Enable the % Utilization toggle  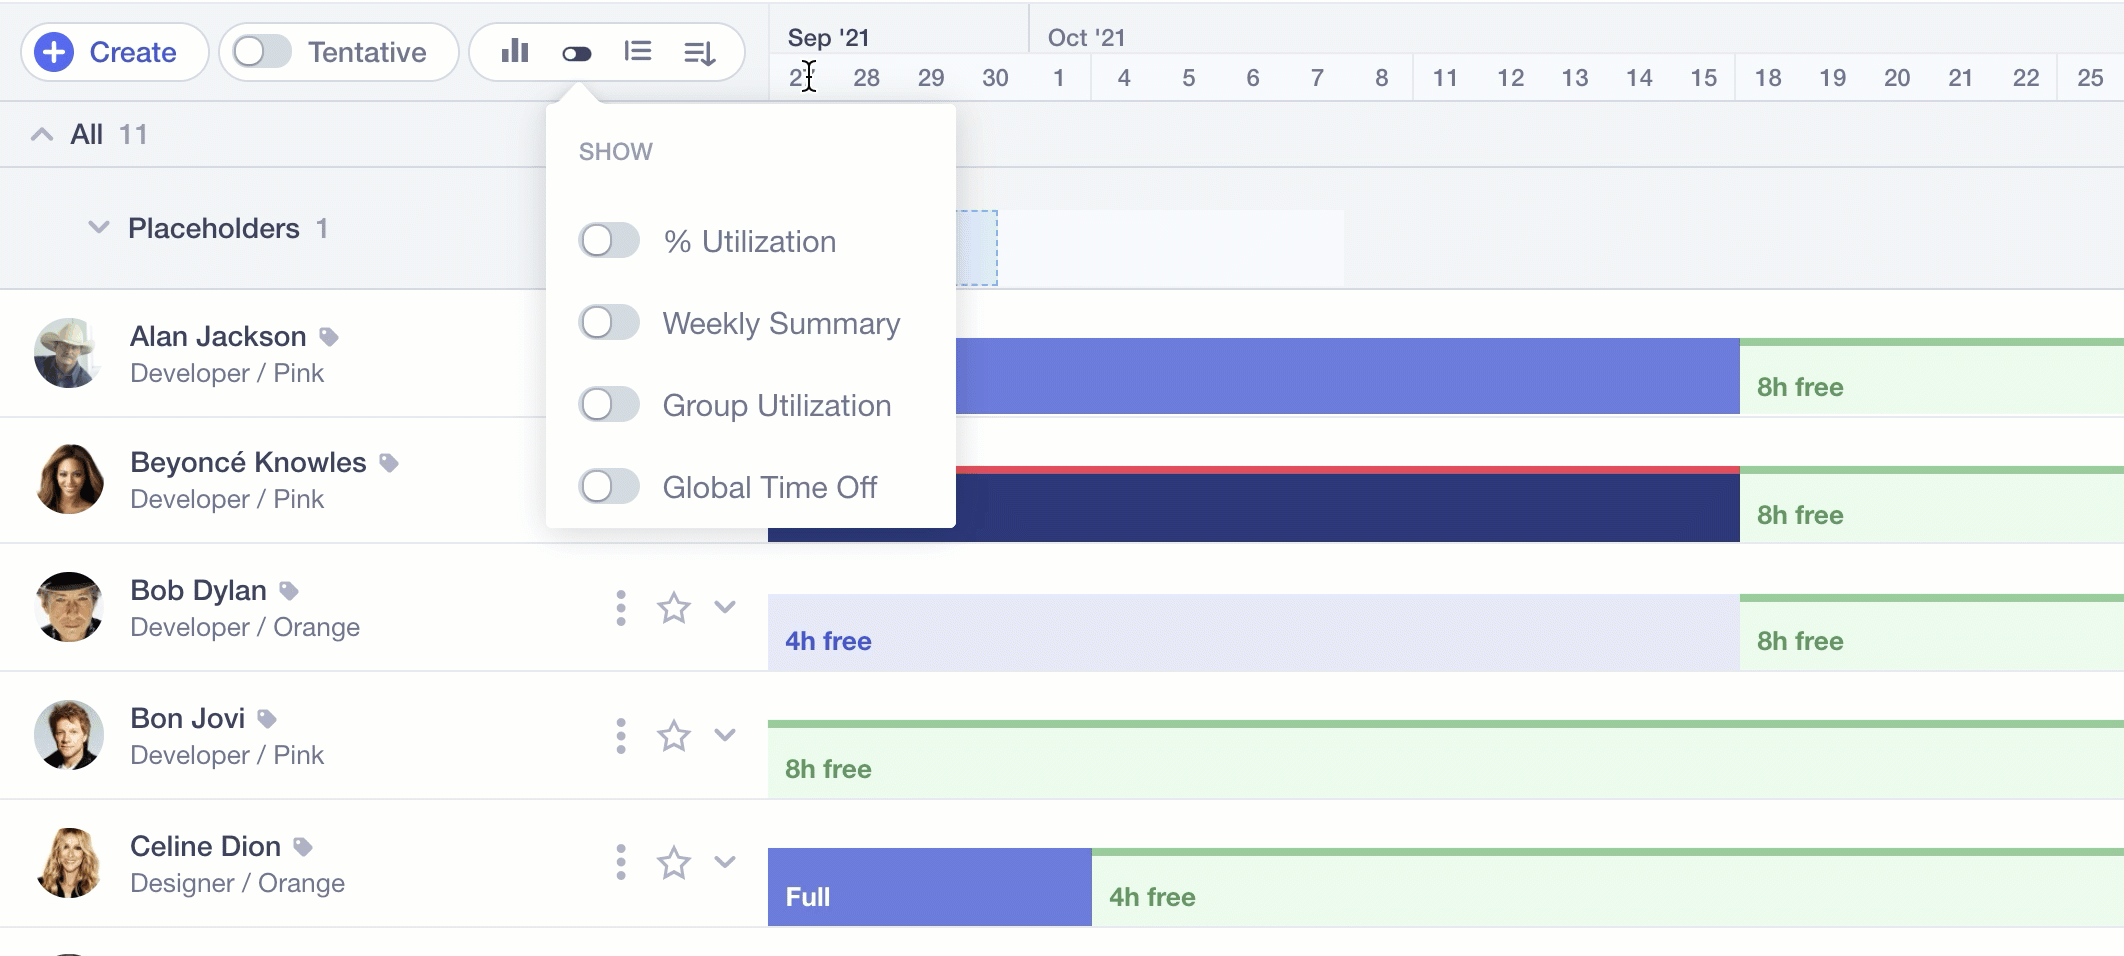(609, 240)
